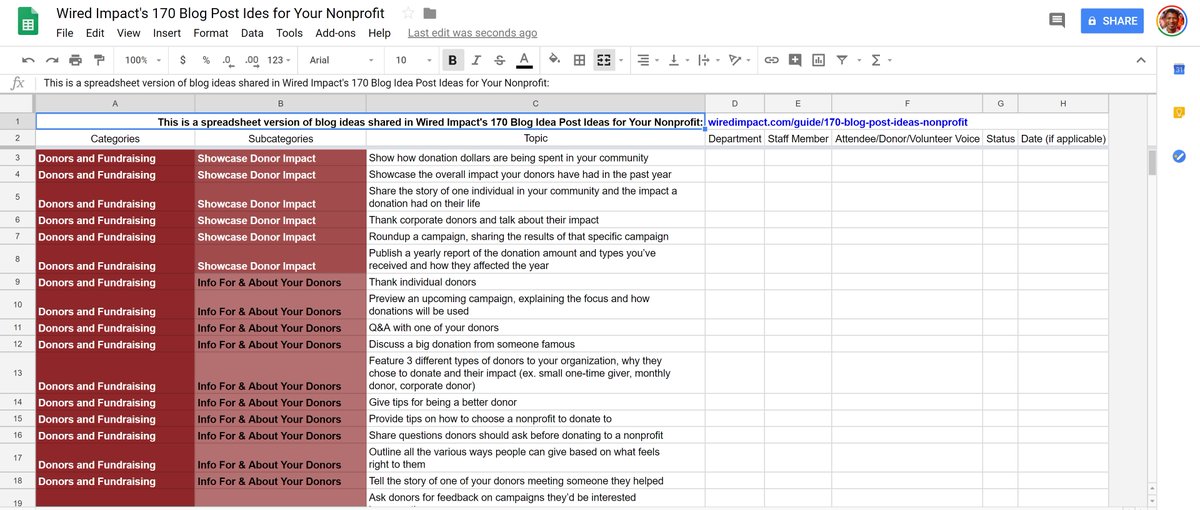Select row 13 header
Viewport: 1200px width, 510px height.
(17, 372)
